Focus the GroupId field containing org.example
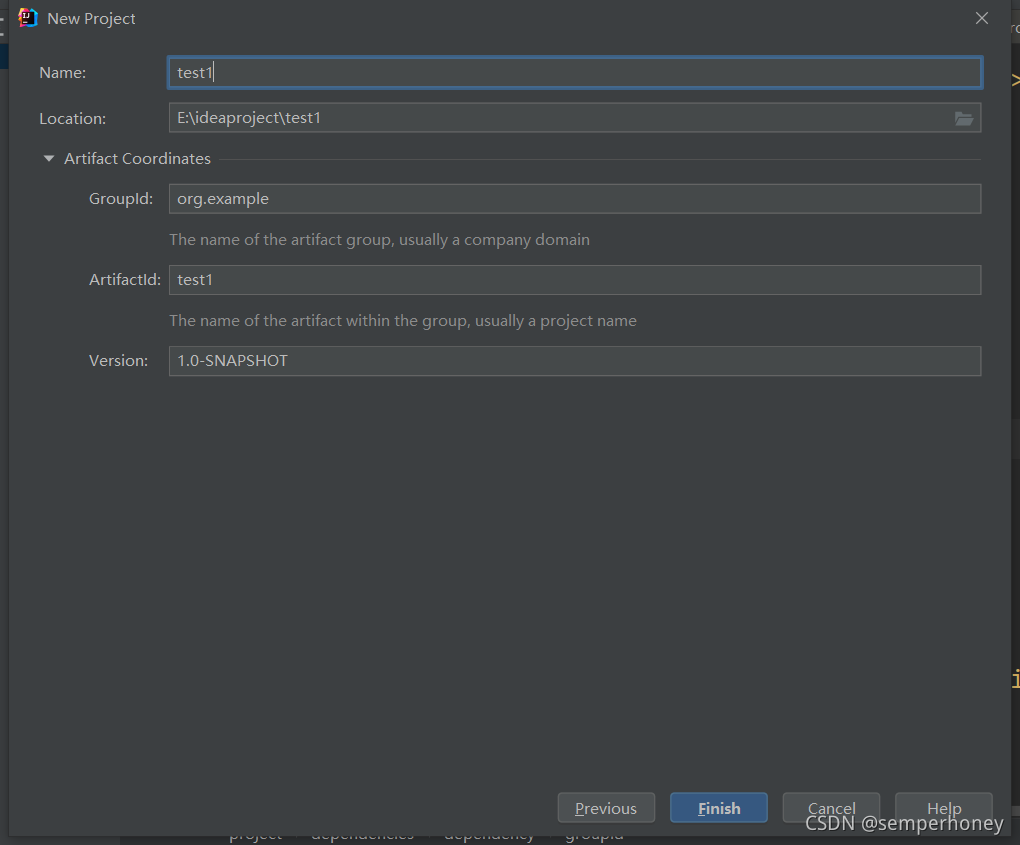The image size is (1020, 845). tap(575, 198)
